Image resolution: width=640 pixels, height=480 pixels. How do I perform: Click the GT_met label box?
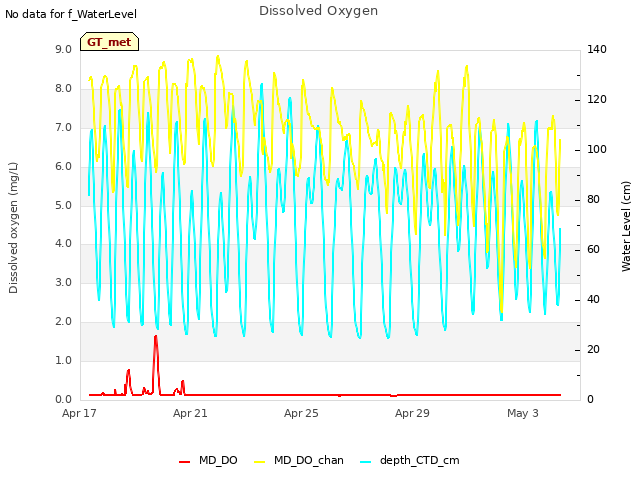(109, 42)
